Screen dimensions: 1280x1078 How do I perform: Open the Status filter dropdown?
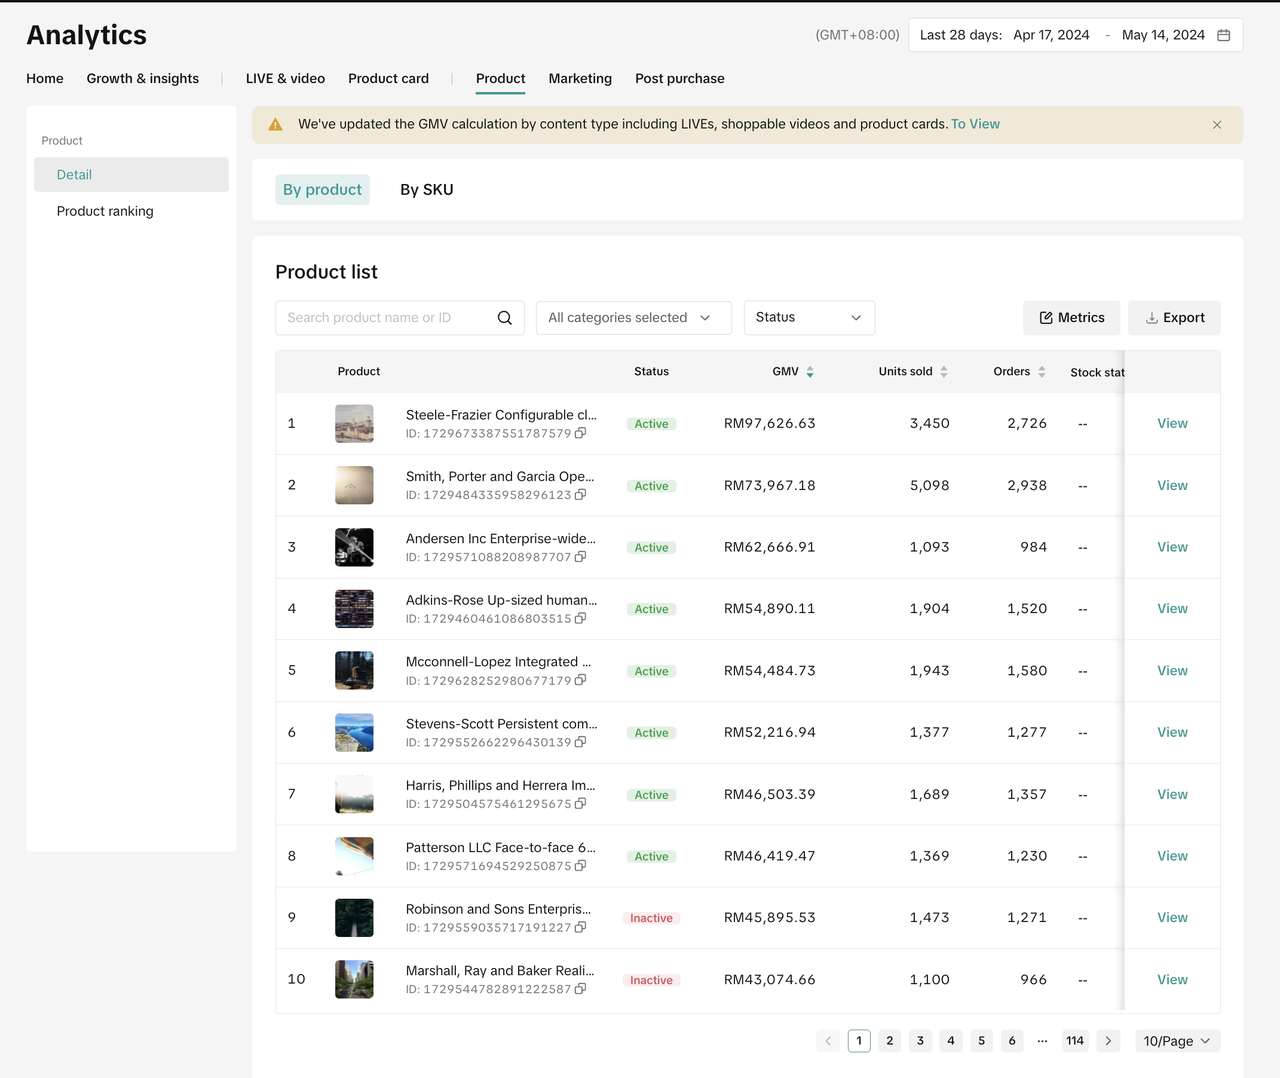[x=809, y=318]
